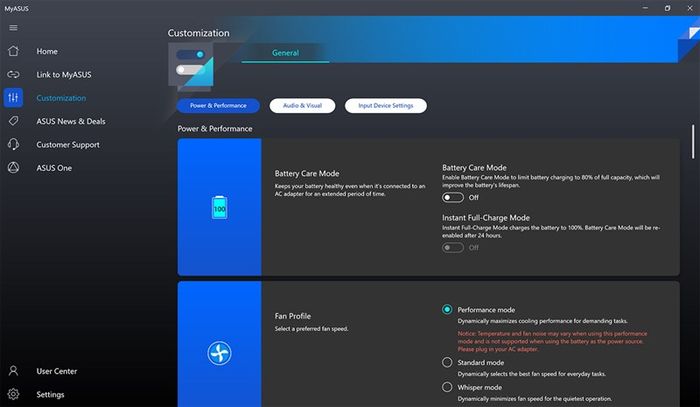Open ASUS One section
This screenshot has width=700, height=407.
54,168
